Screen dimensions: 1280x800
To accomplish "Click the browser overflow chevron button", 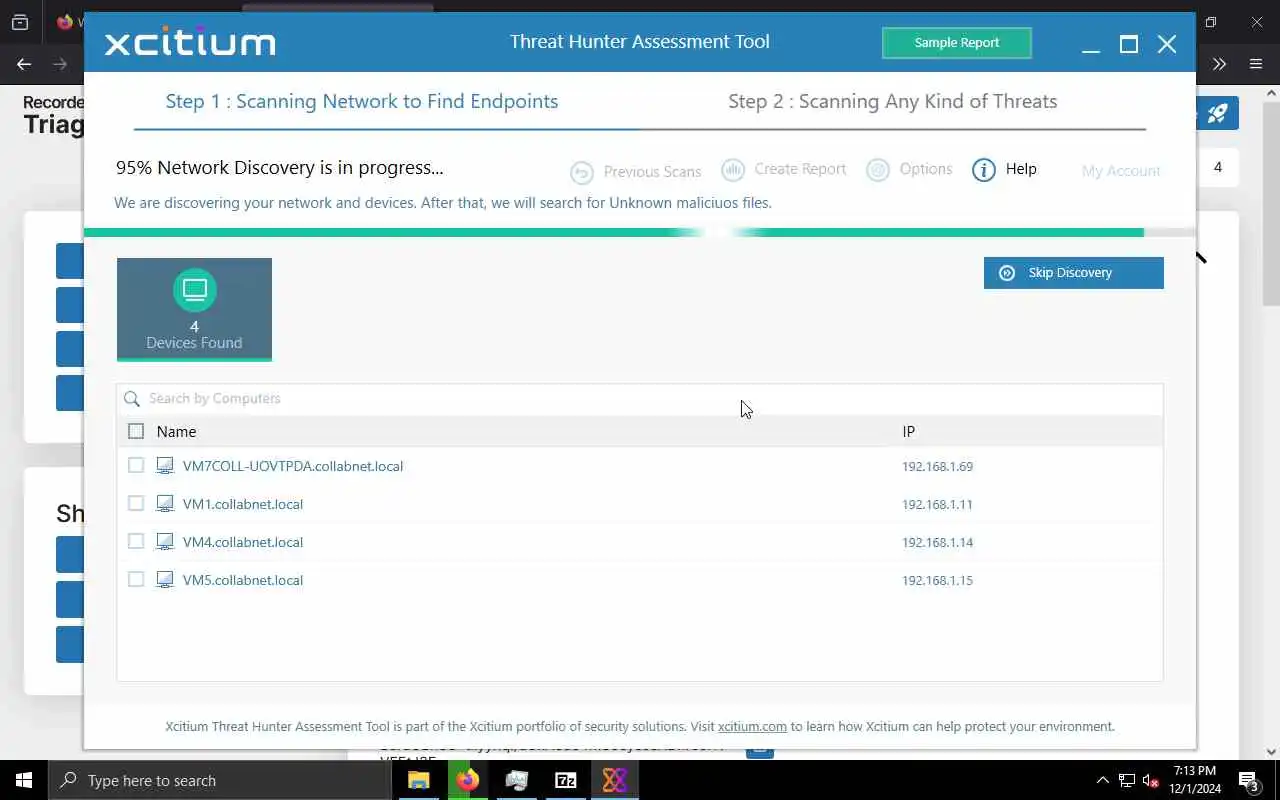I will click(1219, 64).
